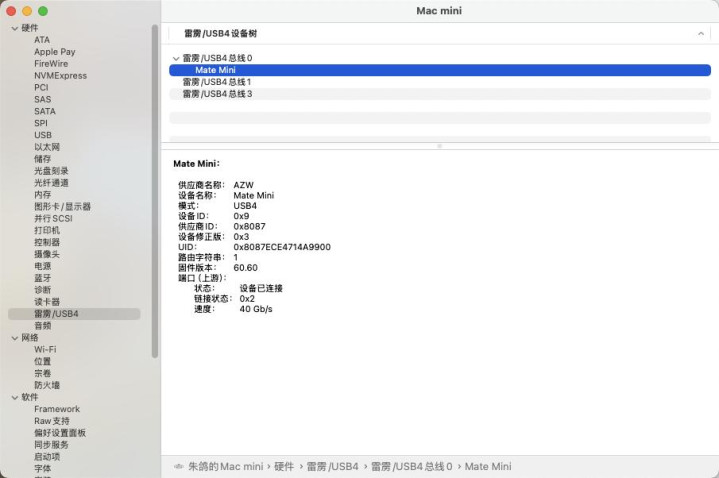Viewport: 719px width, 478px height.
Task: Click the pane splitter handle dot
Action: click(x=439, y=146)
